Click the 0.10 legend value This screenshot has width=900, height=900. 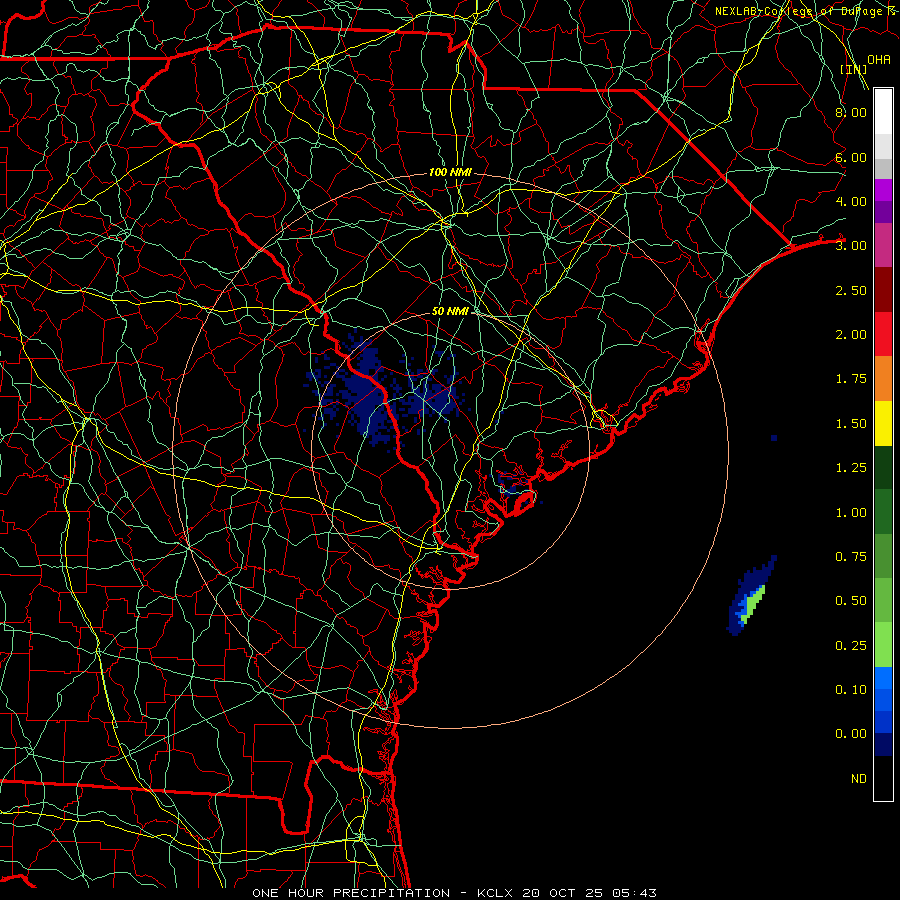851,690
